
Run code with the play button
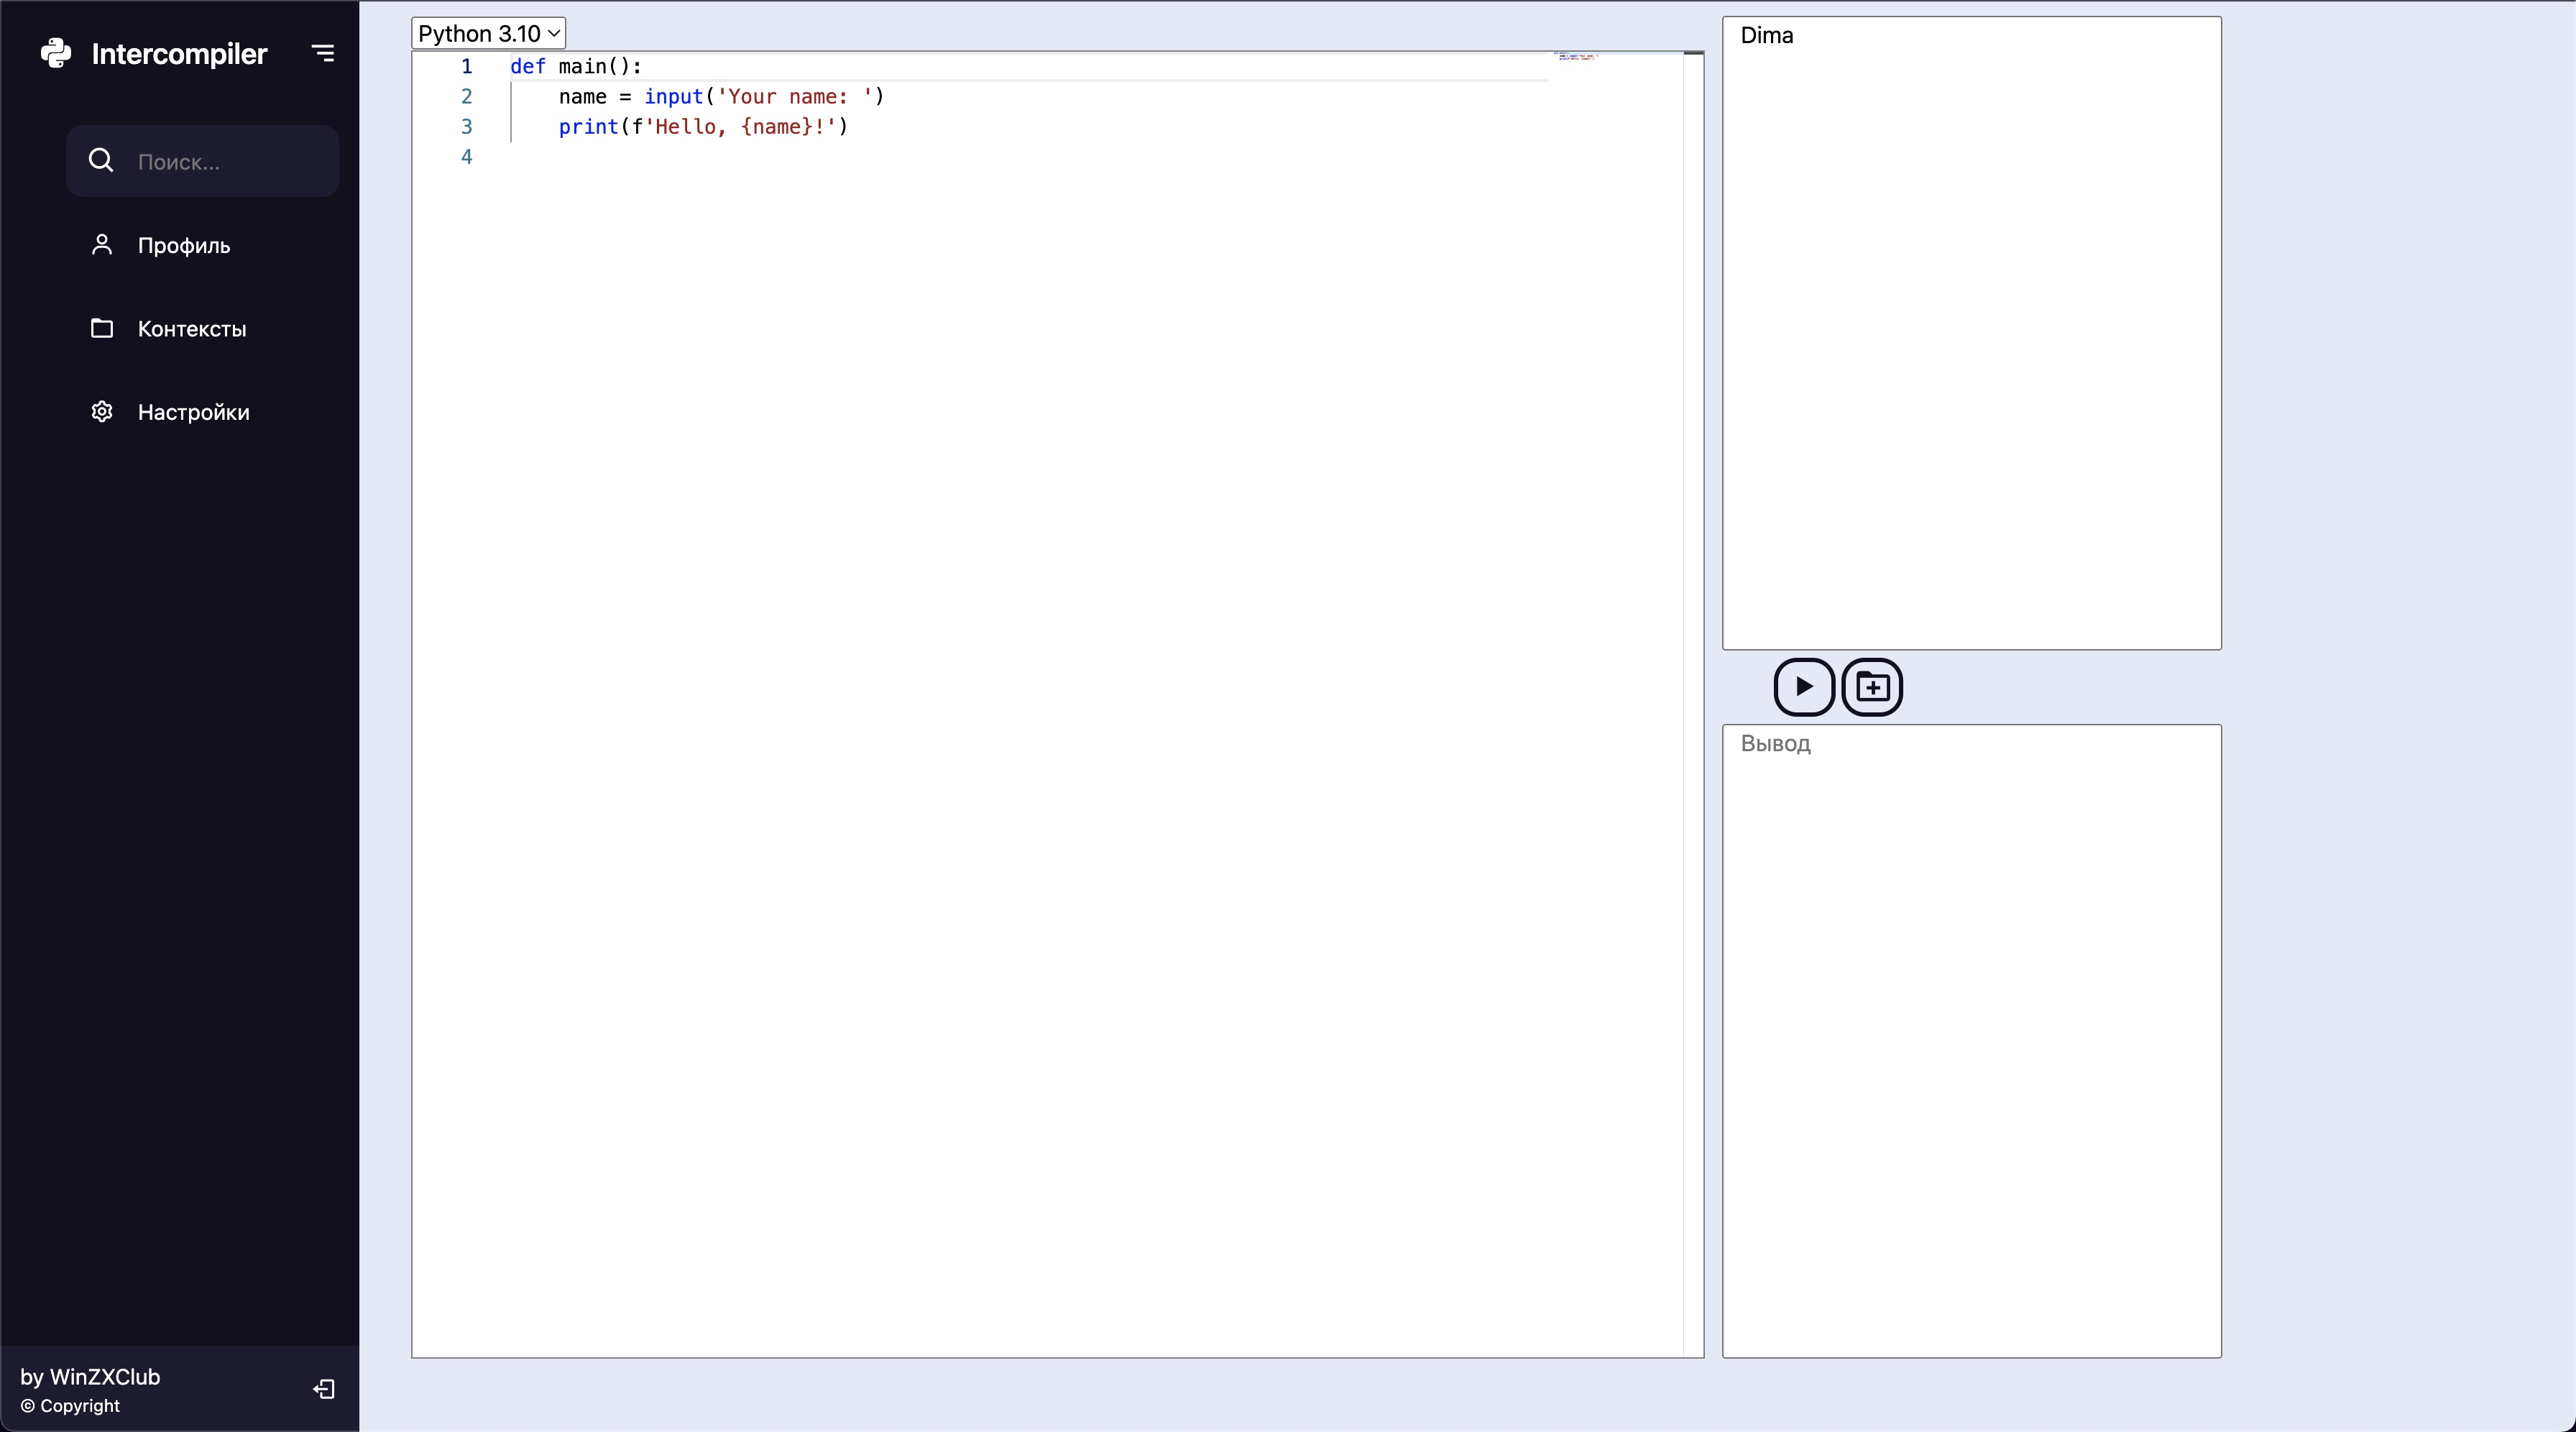pyautogui.click(x=1803, y=687)
